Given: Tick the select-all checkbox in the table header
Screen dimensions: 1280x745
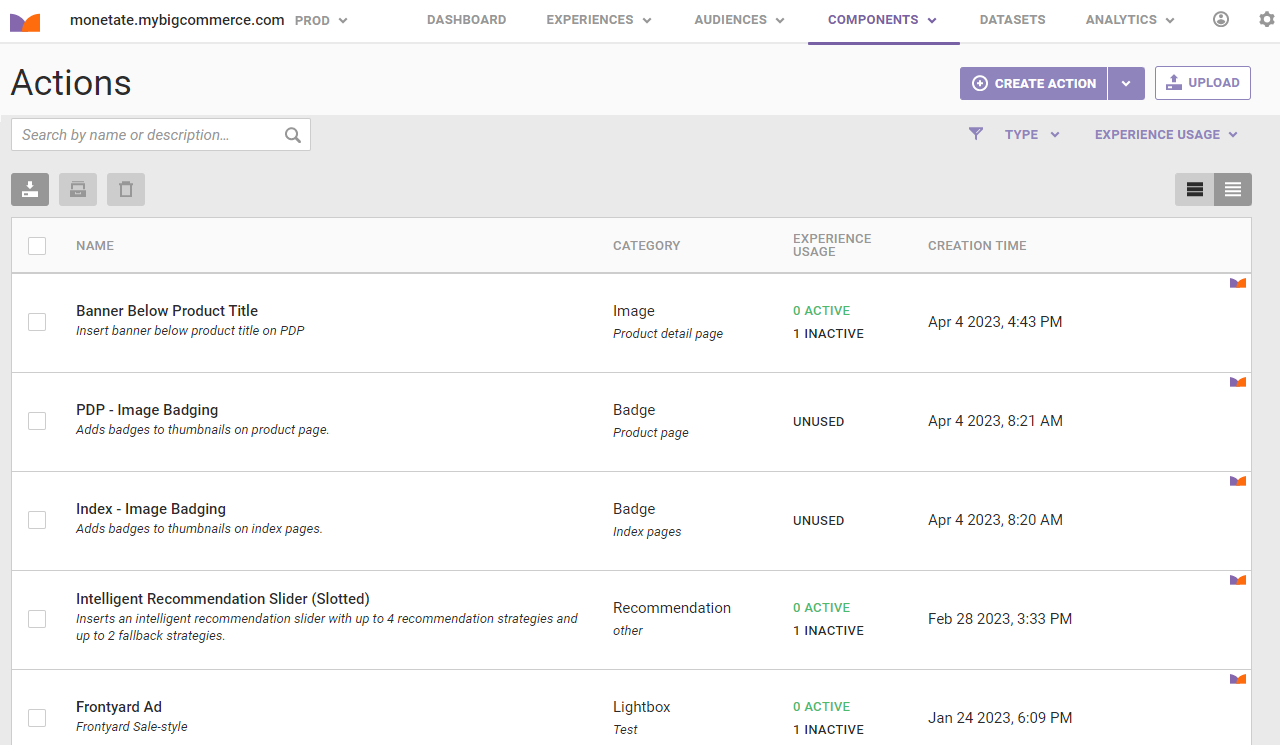Looking at the screenshot, I should pyautogui.click(x=37, y=246).
